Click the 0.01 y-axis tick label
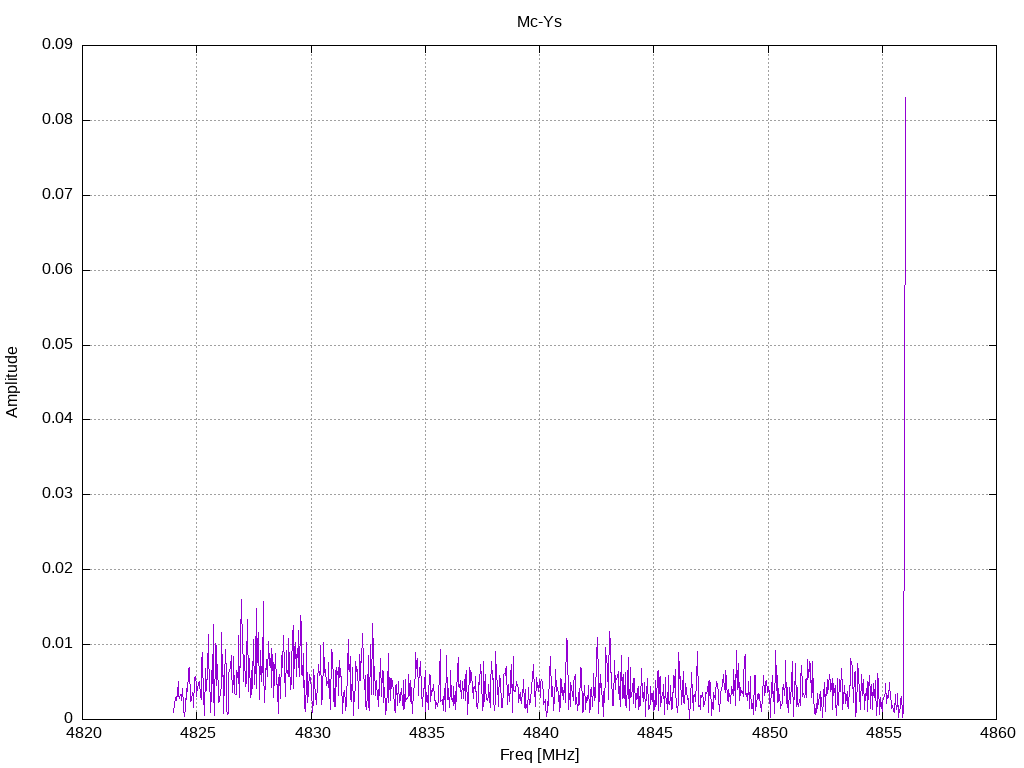The height and width of the screenshot is (768, 1024). (57, 643)
